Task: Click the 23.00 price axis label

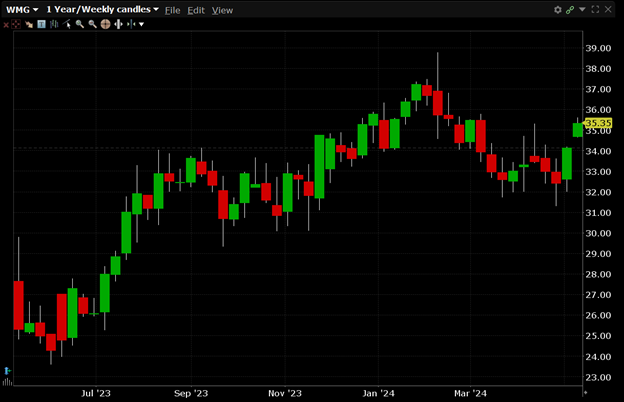Action: [x=598, y=377]
